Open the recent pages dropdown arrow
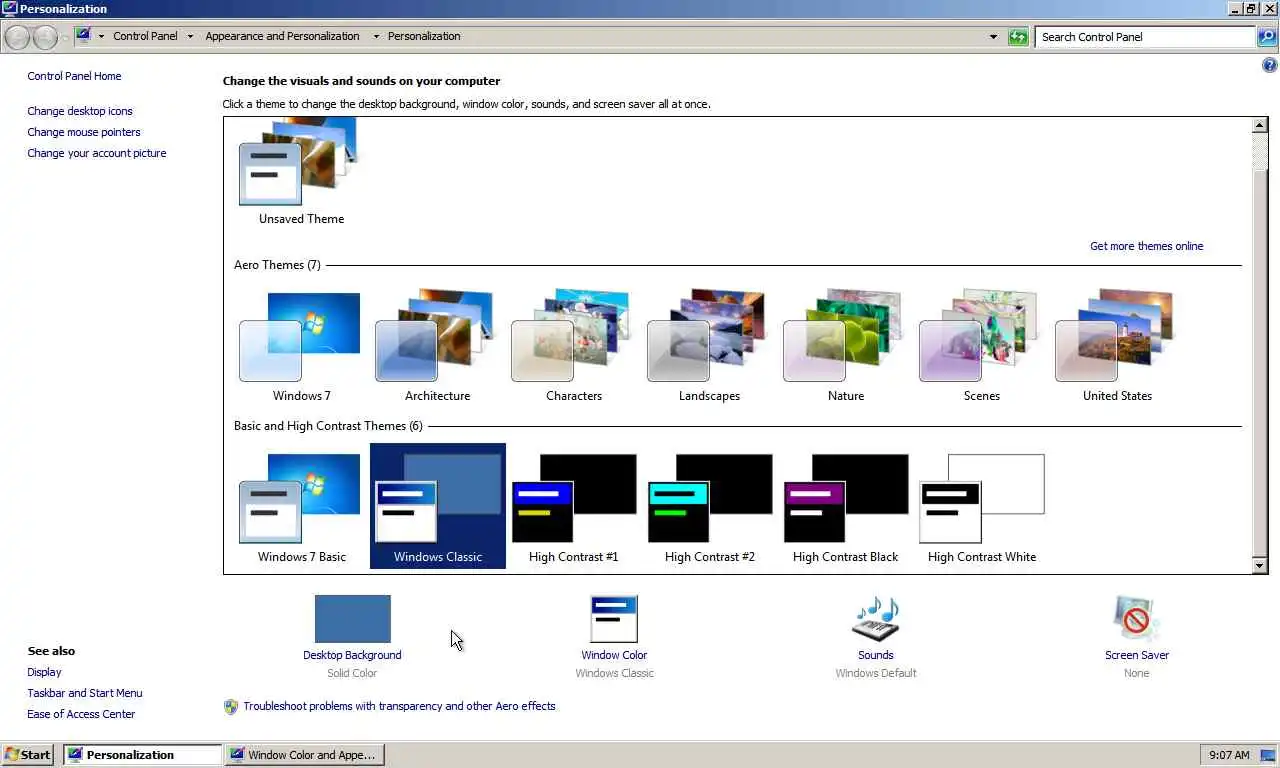 tap(65, 37)
